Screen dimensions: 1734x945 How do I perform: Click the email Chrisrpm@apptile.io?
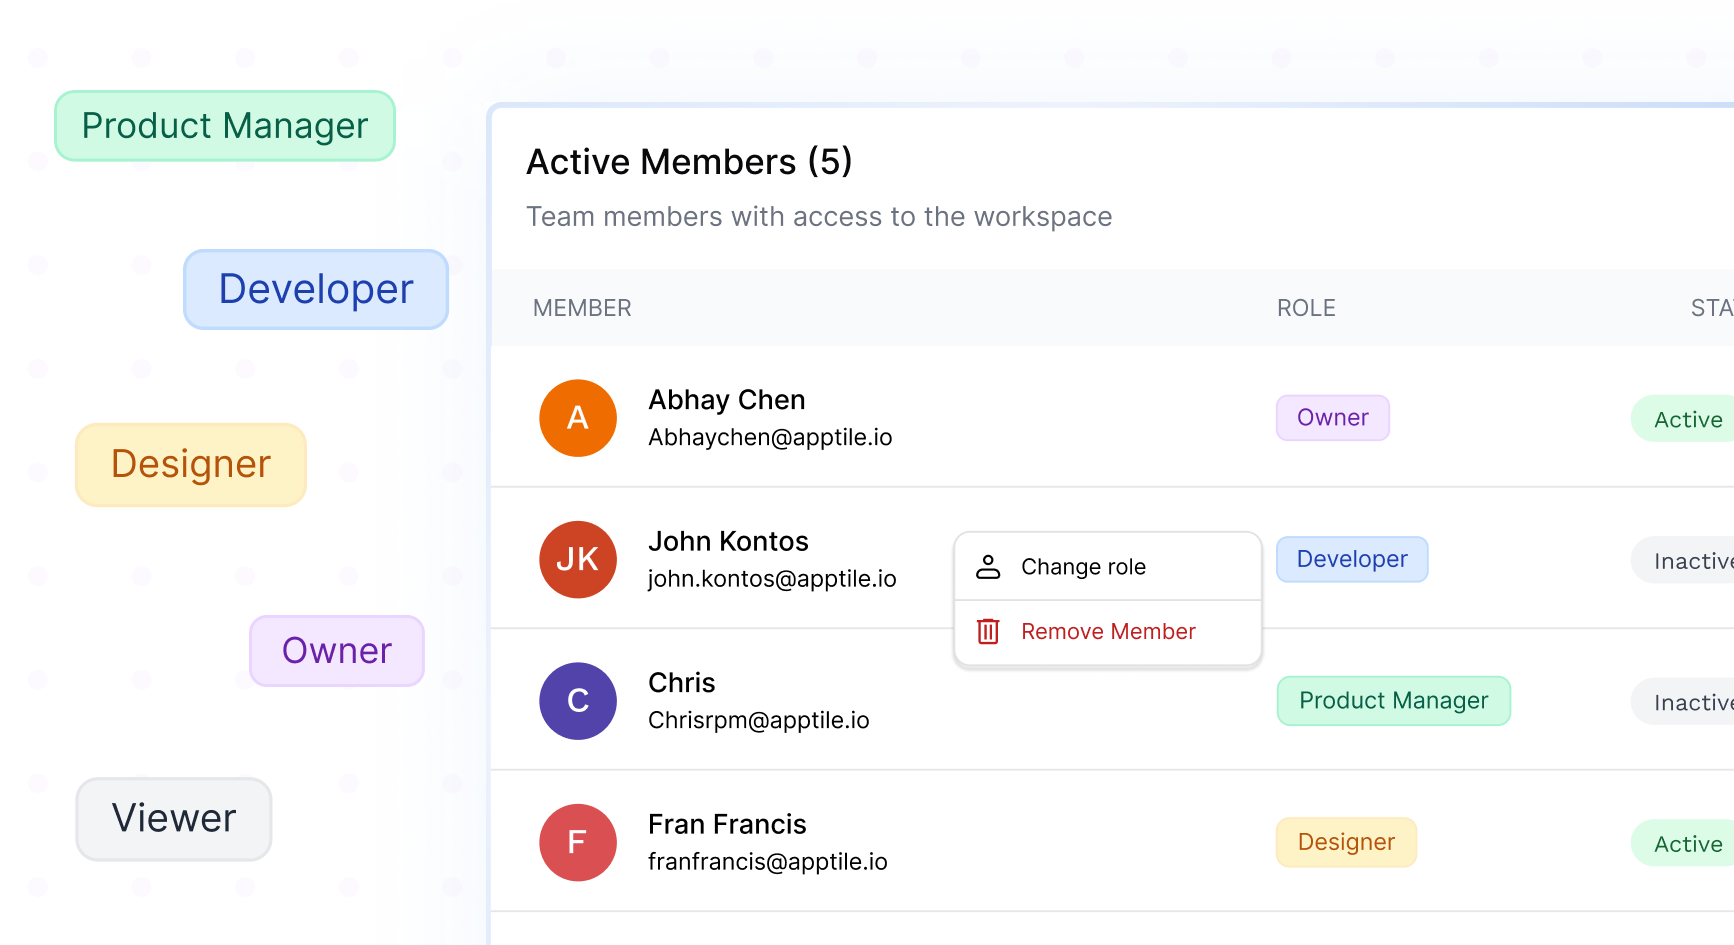(759, 721)
